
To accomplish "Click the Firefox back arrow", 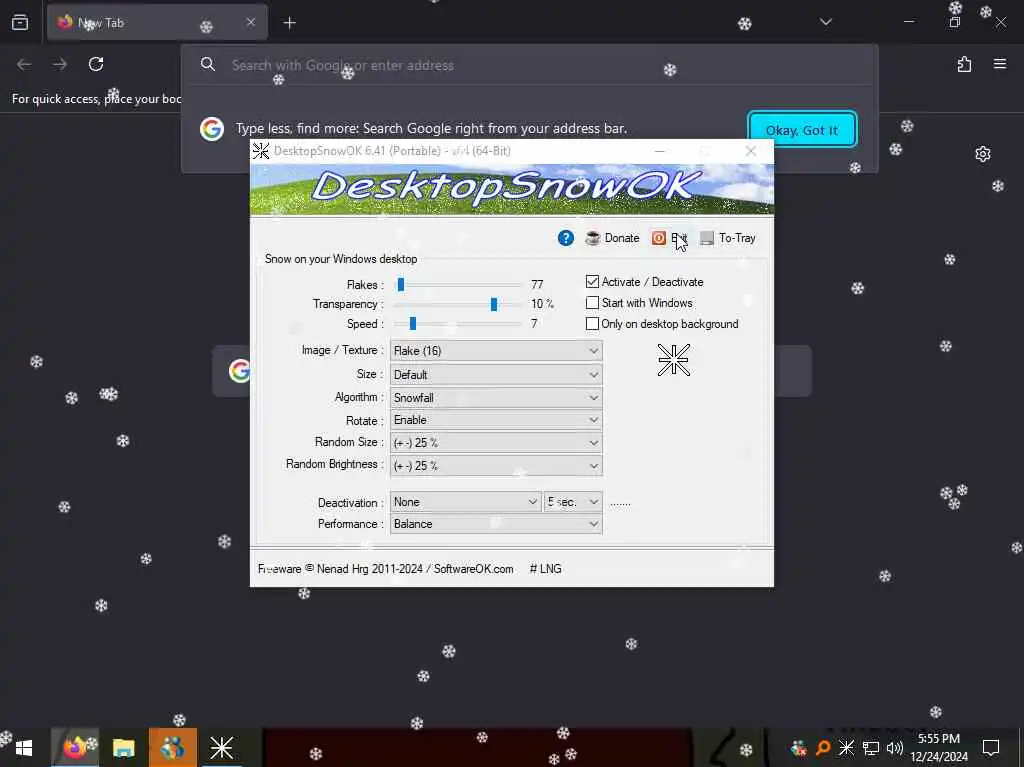I will click(24, 64).
